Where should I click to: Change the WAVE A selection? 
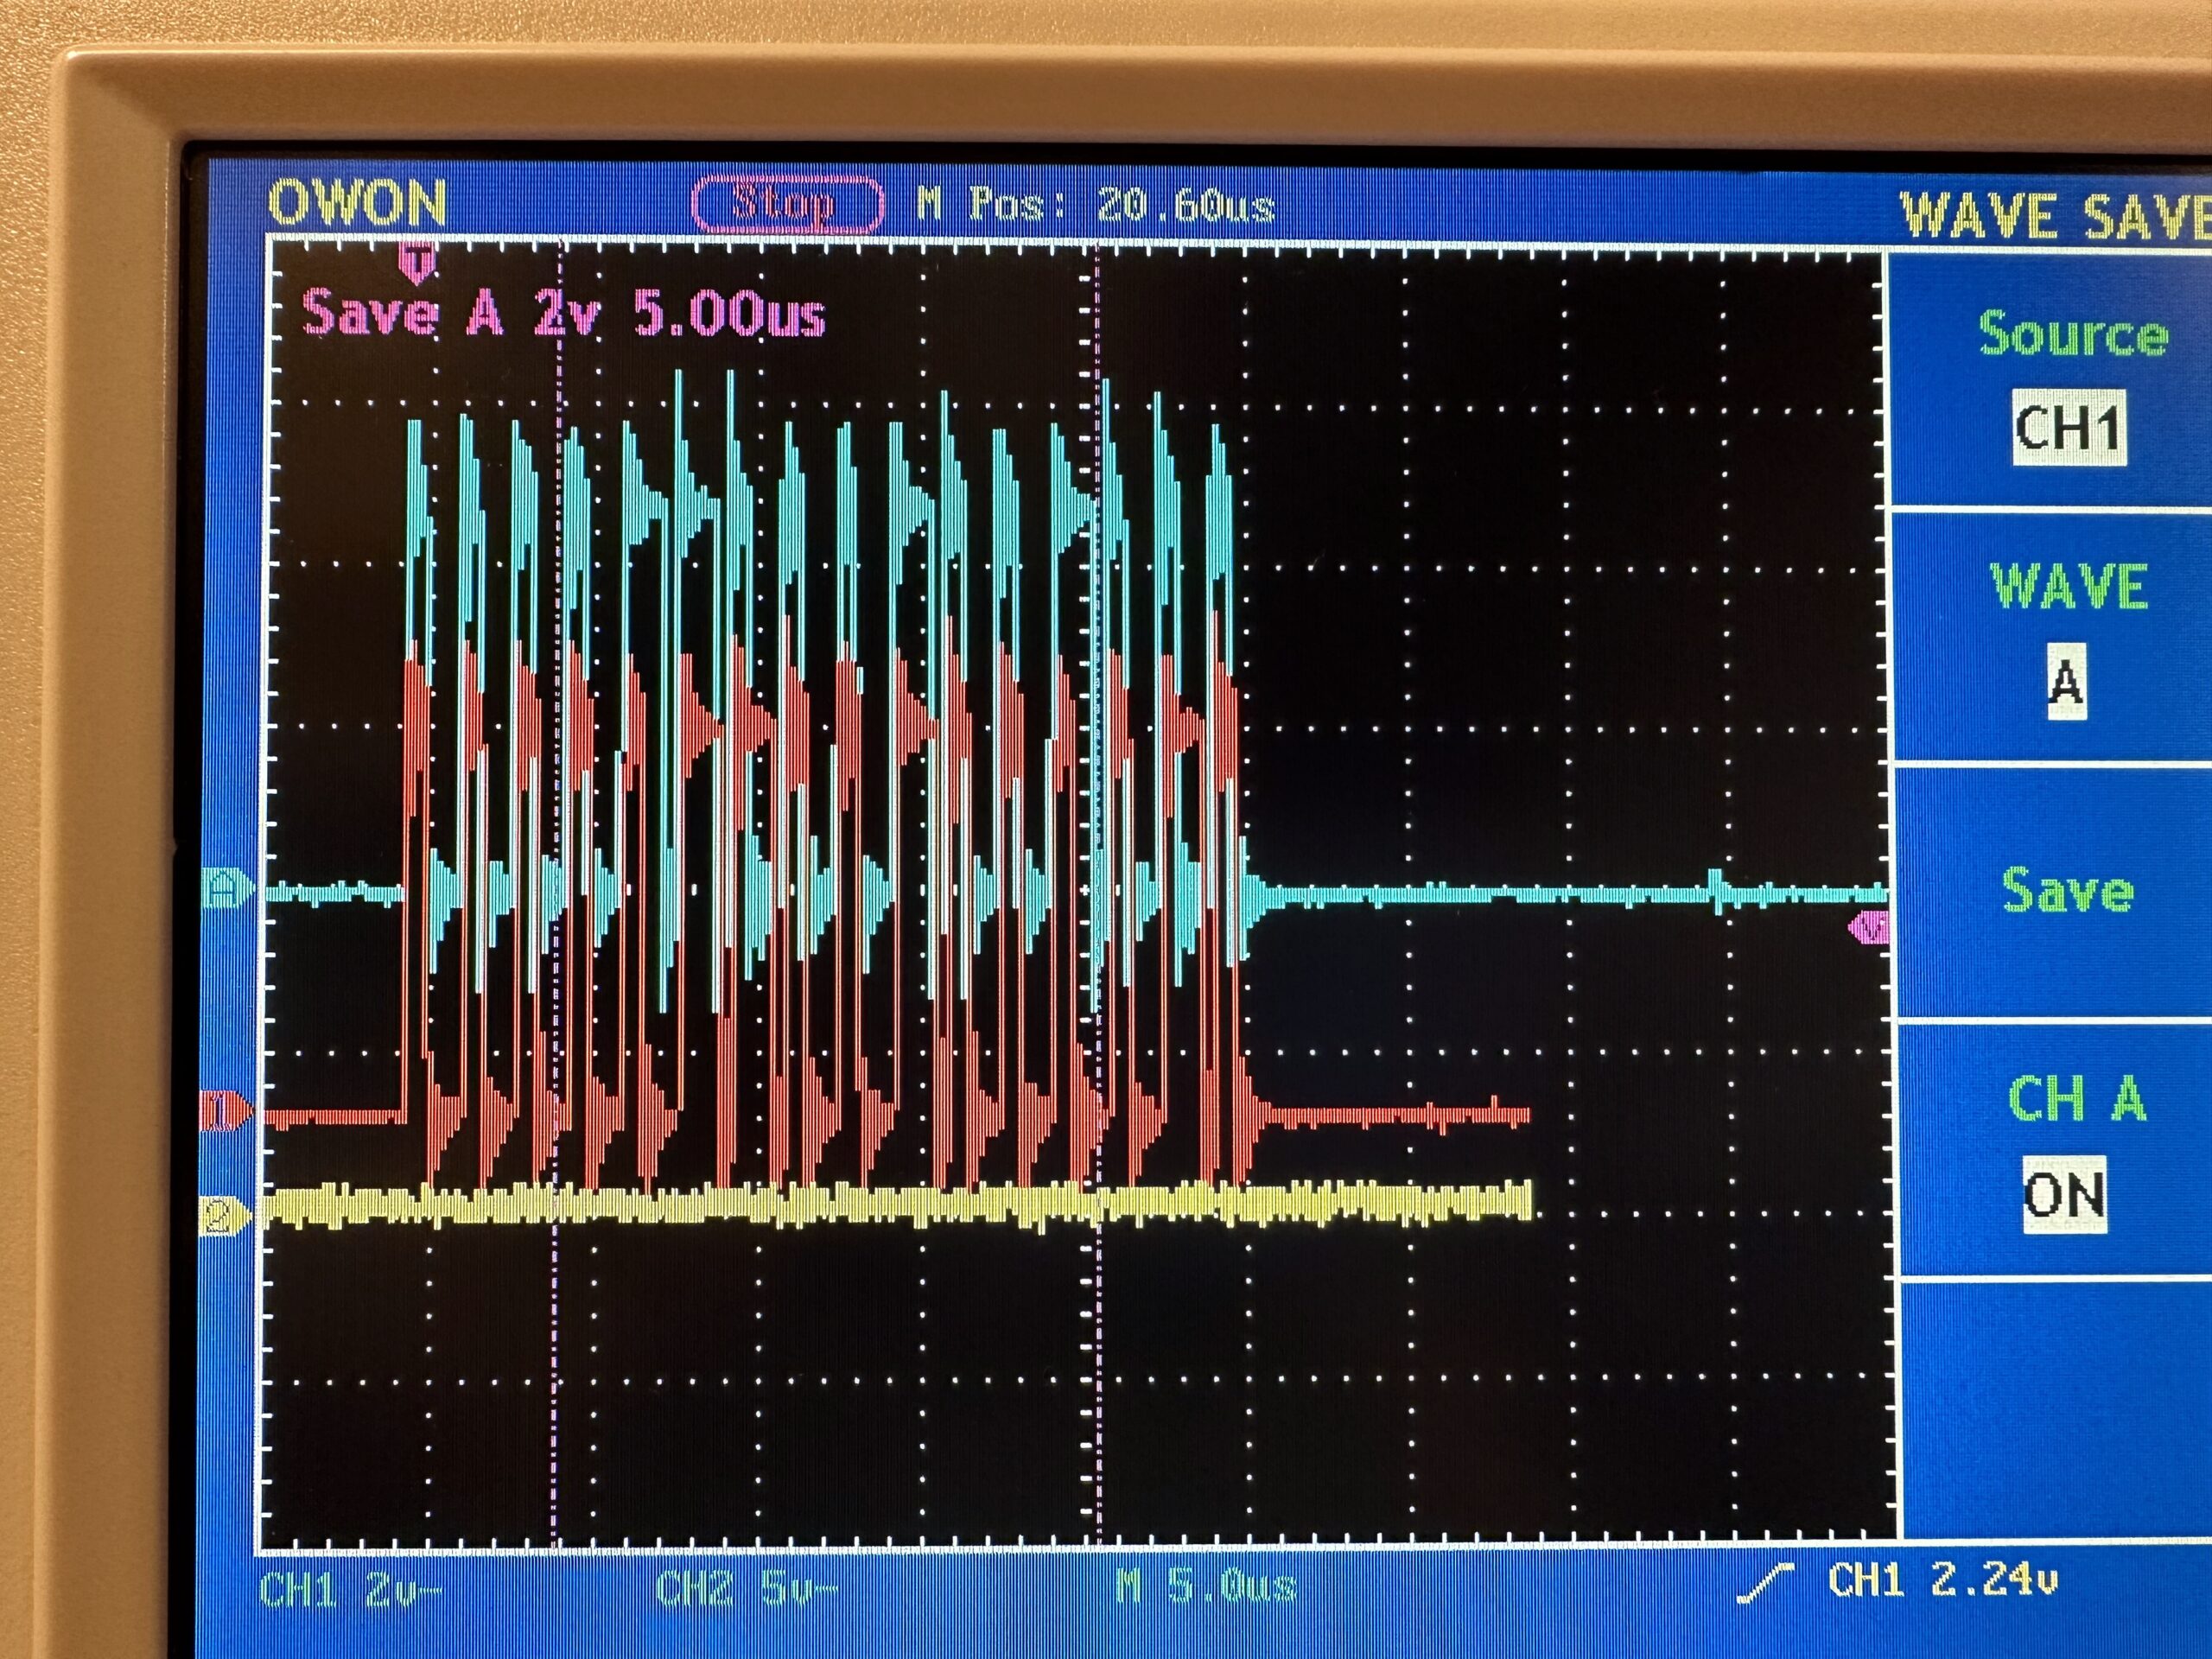coord(2066,683)
